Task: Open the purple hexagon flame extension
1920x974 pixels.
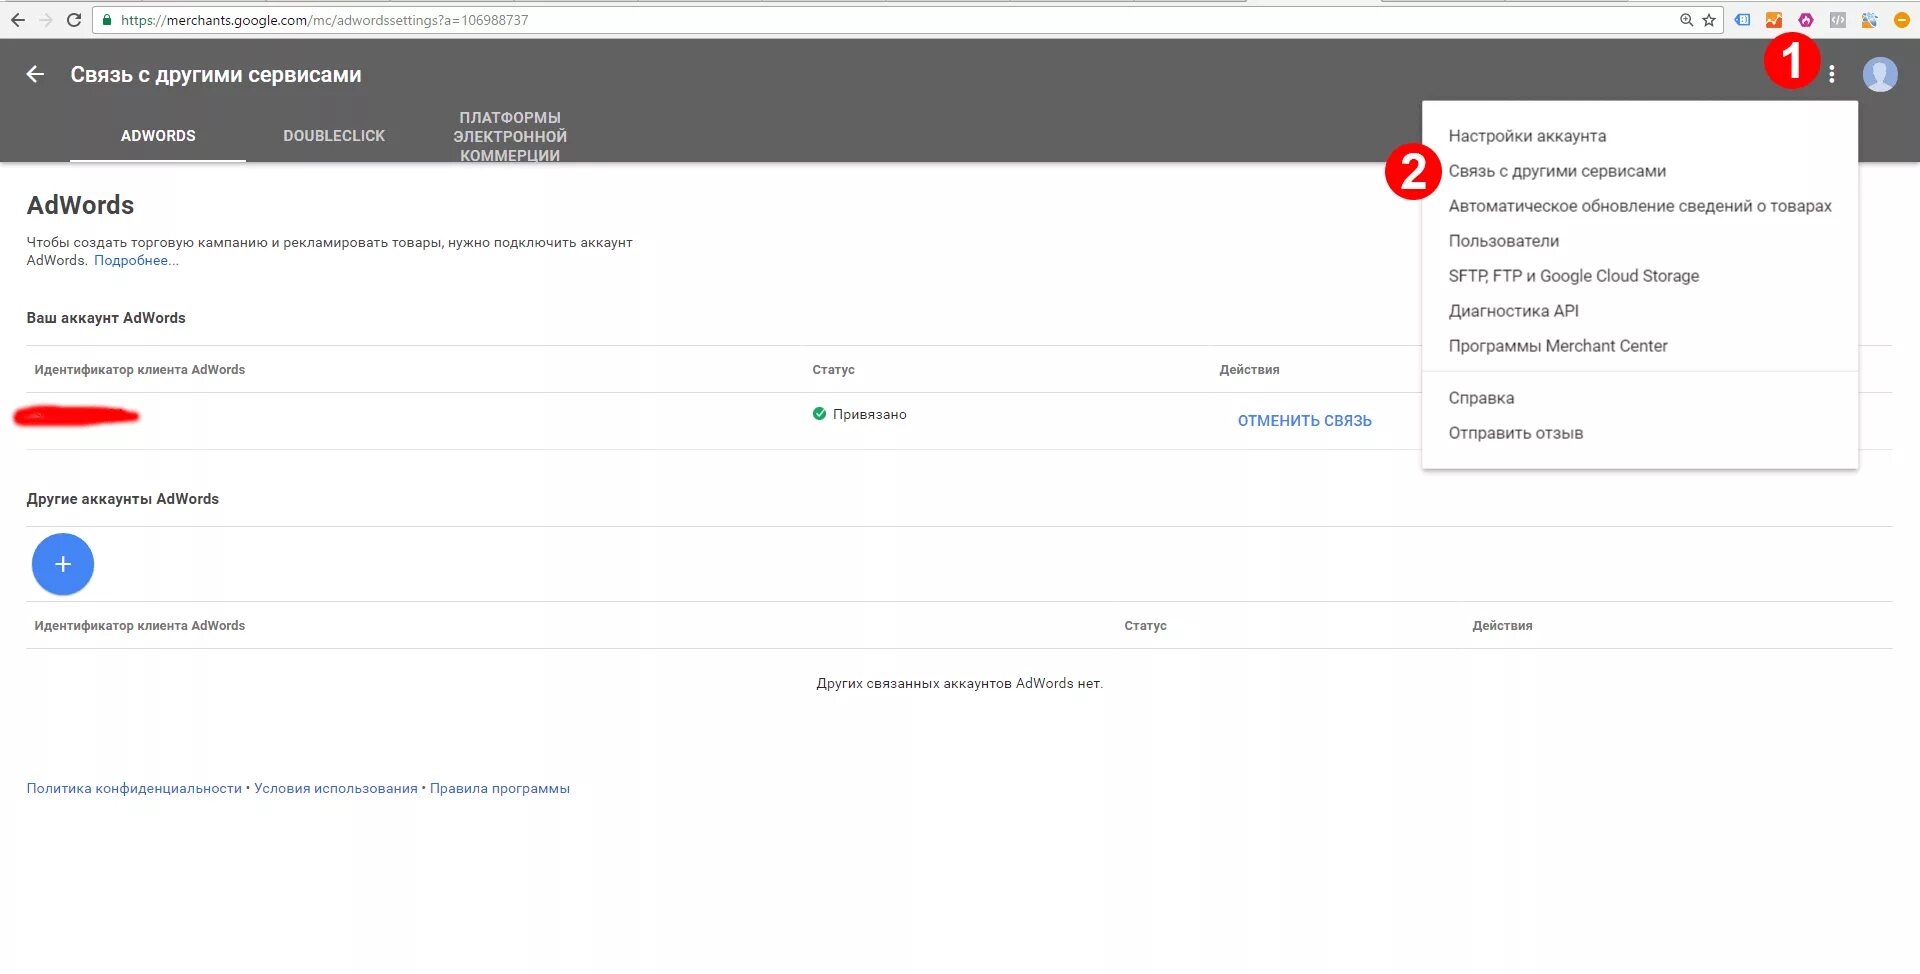Action: click(1806, 20)
